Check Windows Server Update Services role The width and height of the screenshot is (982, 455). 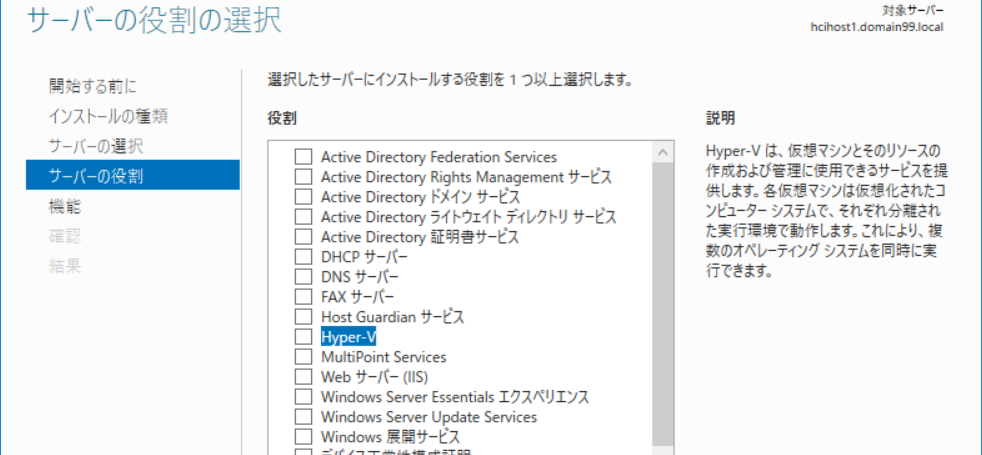(x=303, y=417)
